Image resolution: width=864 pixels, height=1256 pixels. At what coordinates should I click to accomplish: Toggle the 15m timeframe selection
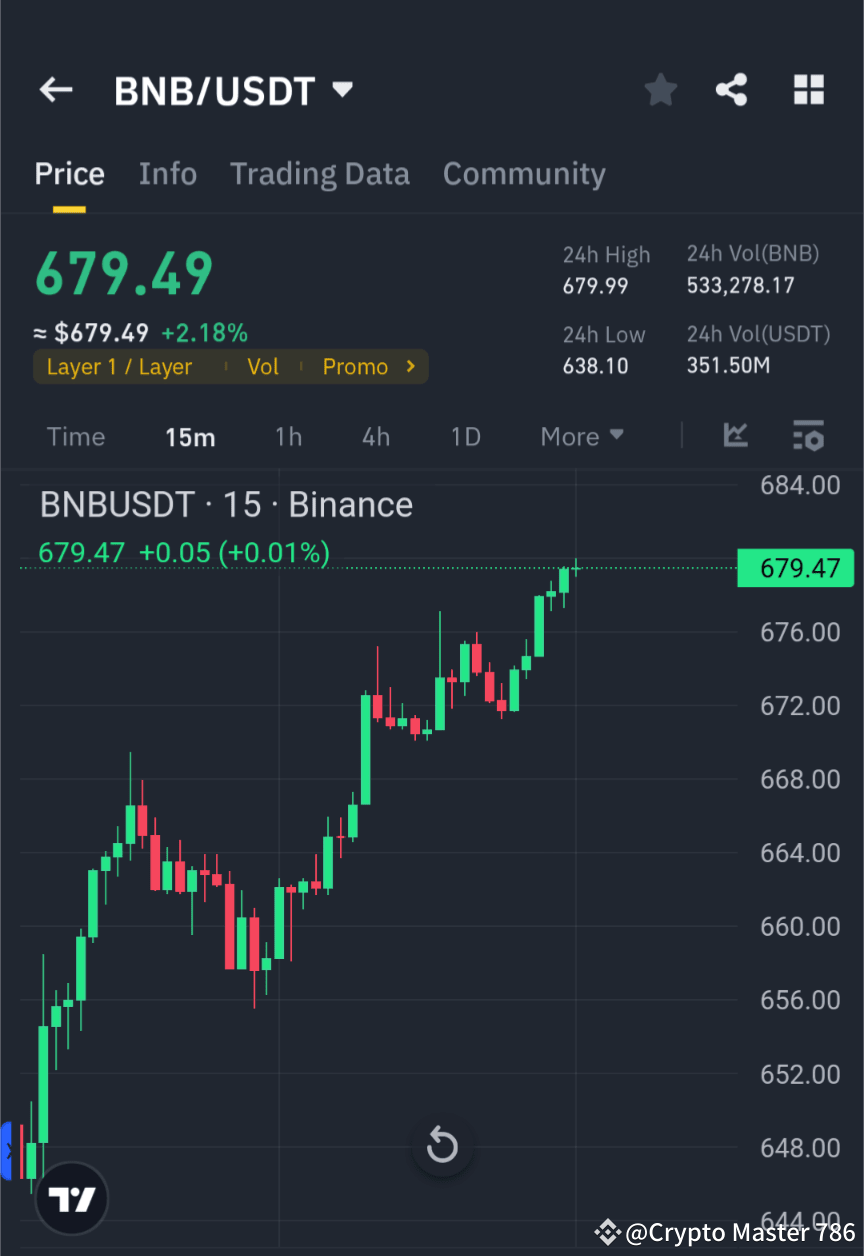pyautogui.click(x=190, y=436)
